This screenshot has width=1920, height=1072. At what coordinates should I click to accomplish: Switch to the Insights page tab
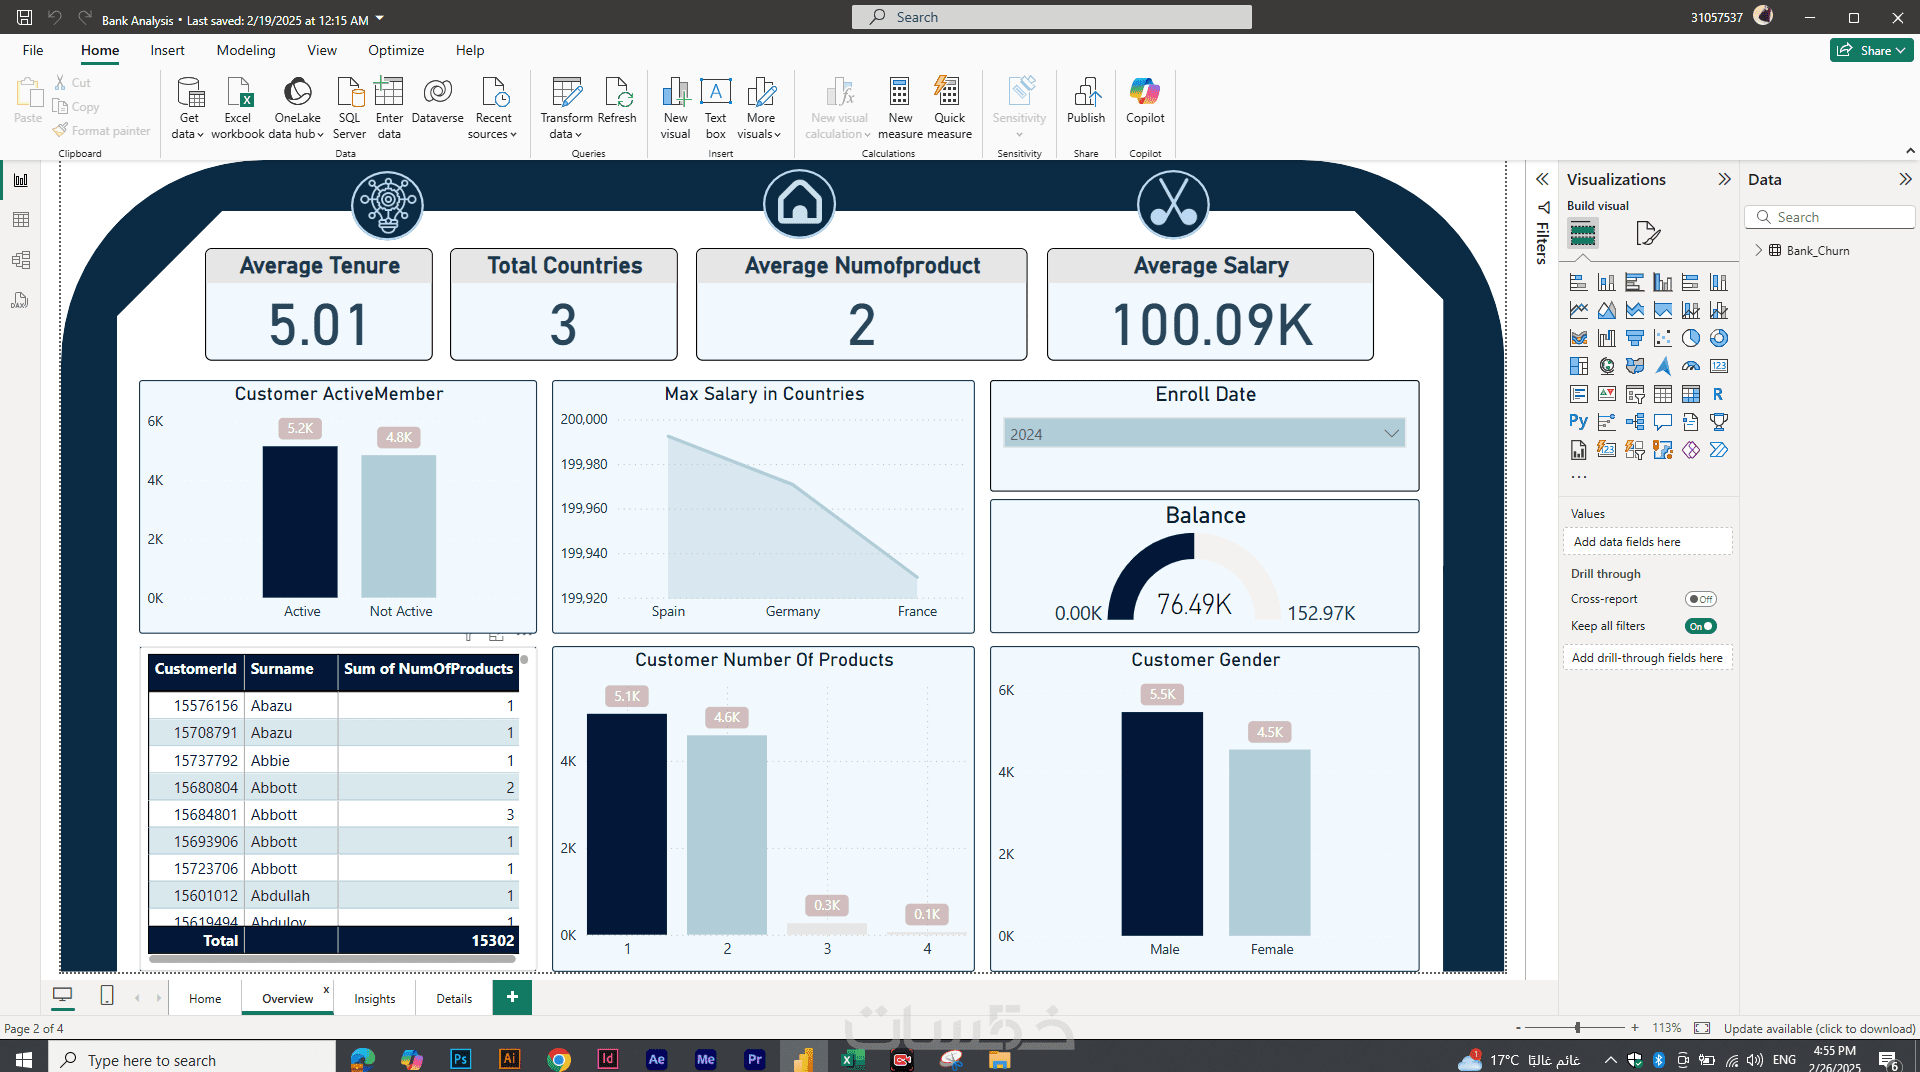375,998
